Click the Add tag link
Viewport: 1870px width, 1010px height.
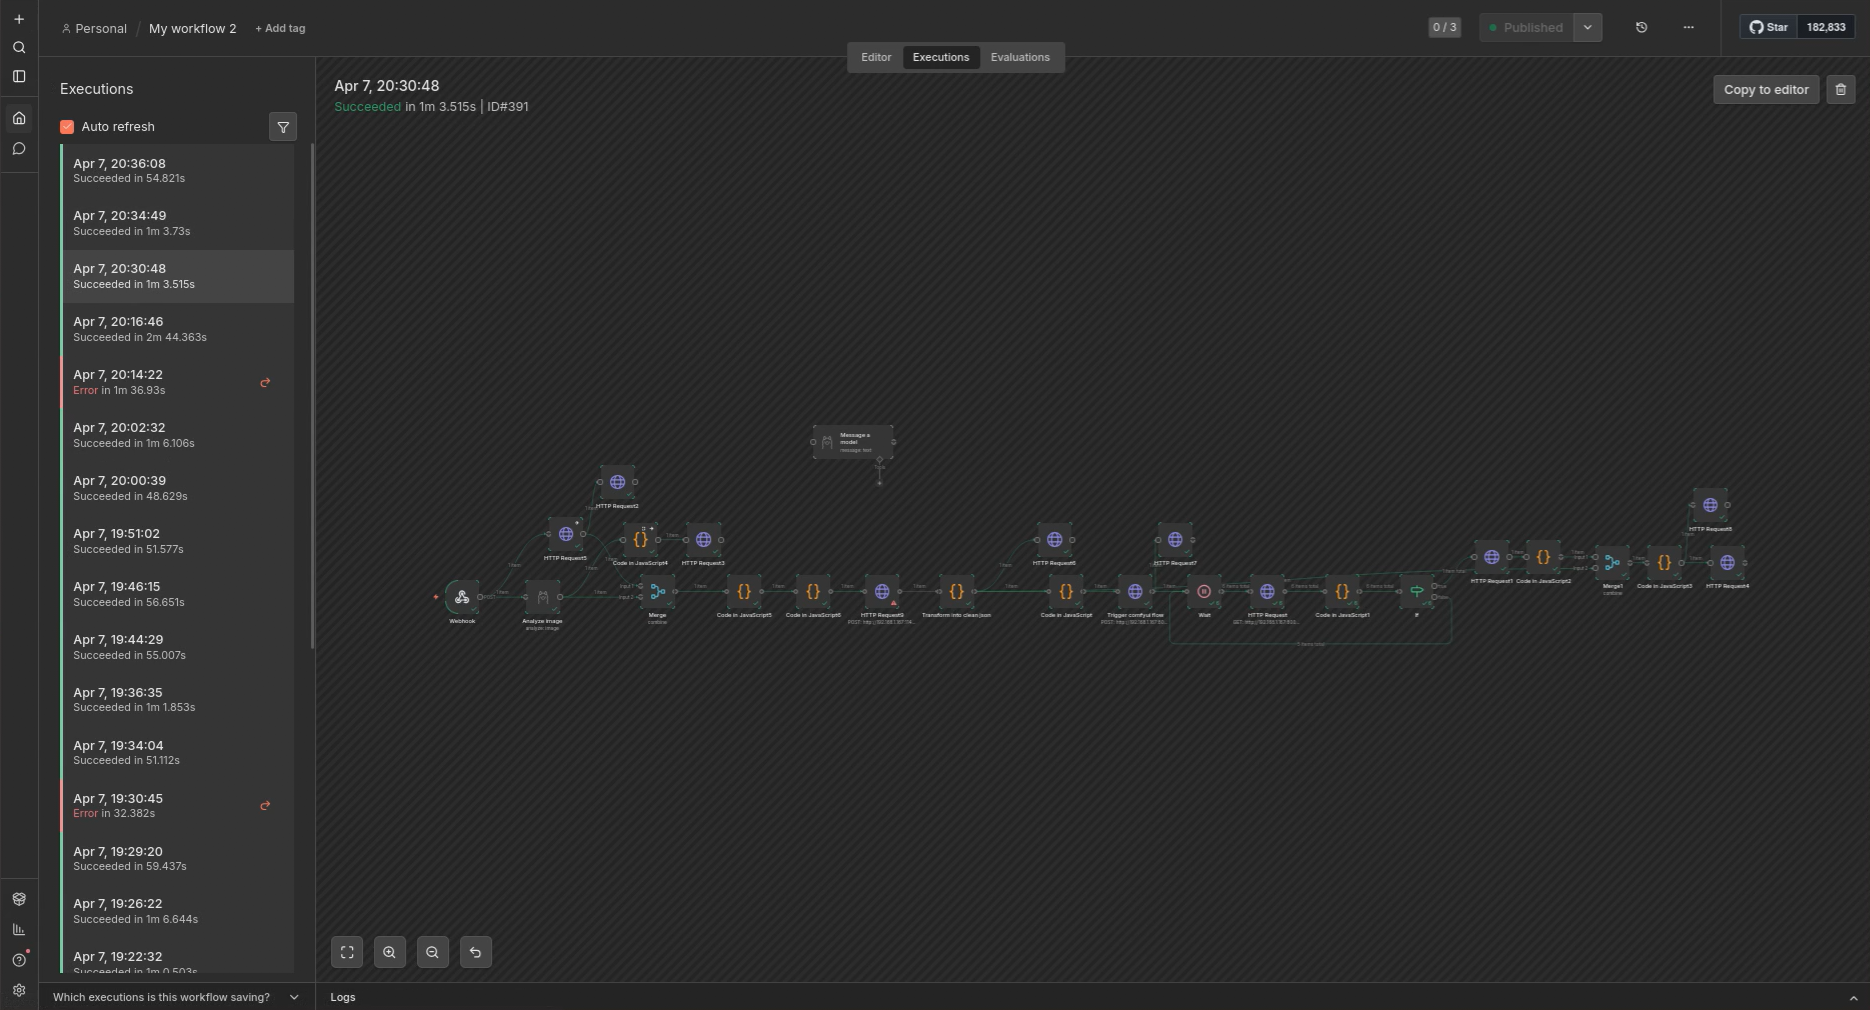(x=280, y=29)
